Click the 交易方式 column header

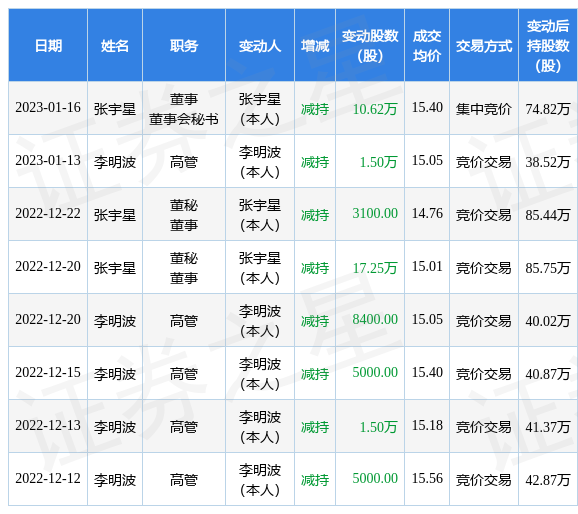pyautogui.click(x=484, y=45)
